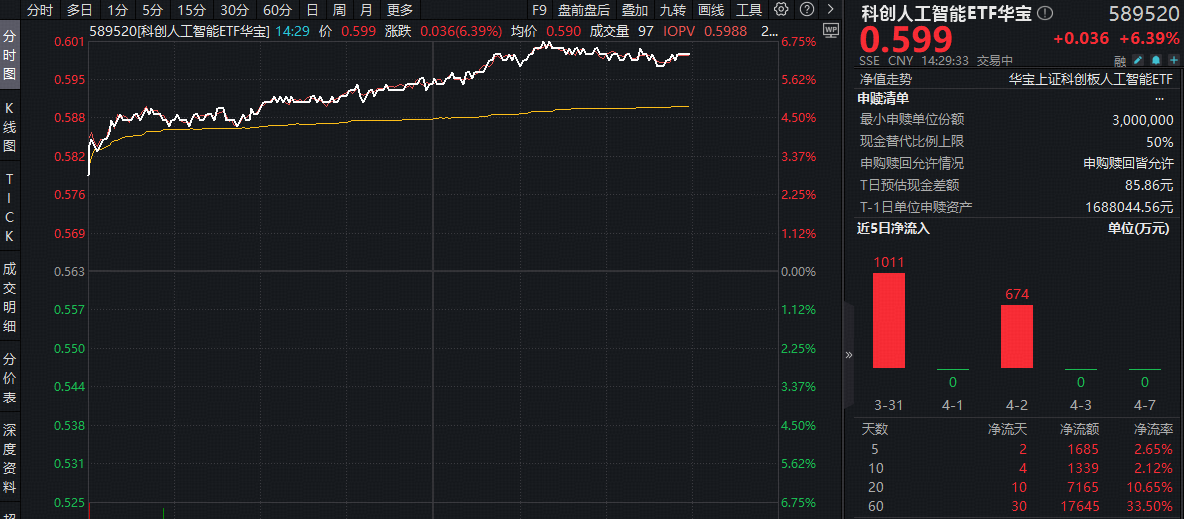Select the 5分 timeframe tab

click(152, 10)
